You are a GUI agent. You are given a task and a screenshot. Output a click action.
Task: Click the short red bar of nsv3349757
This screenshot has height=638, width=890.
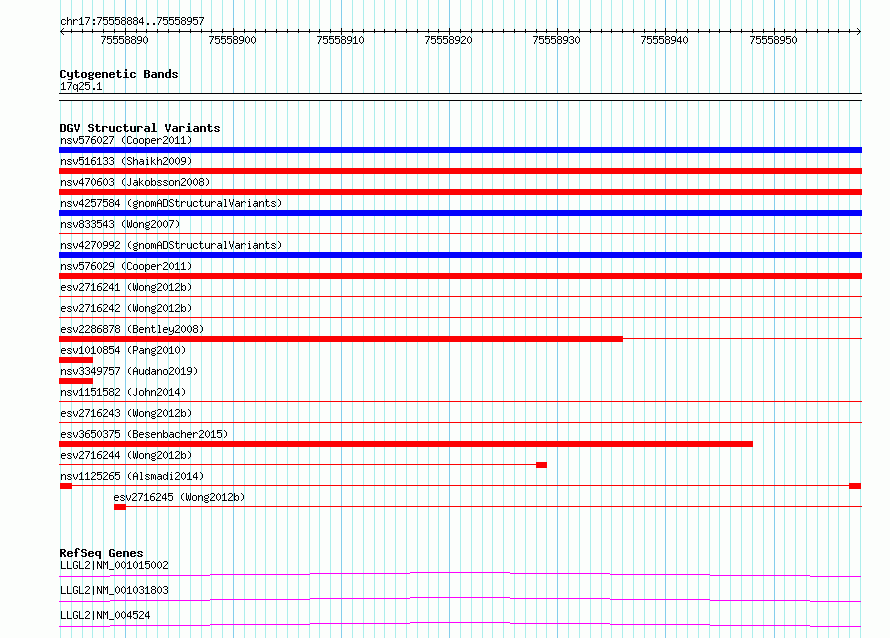76,381
